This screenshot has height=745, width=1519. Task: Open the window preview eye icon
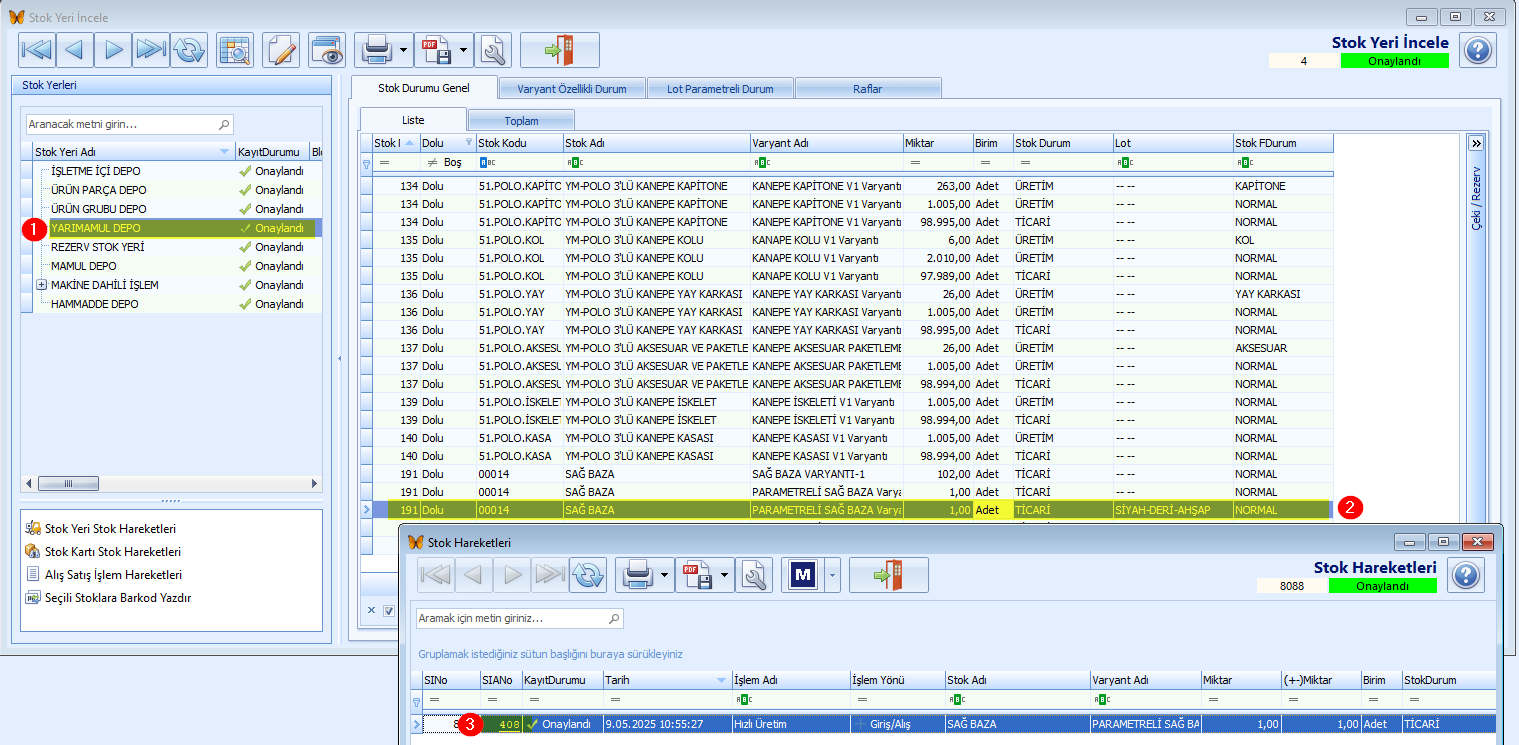point(327,50)
